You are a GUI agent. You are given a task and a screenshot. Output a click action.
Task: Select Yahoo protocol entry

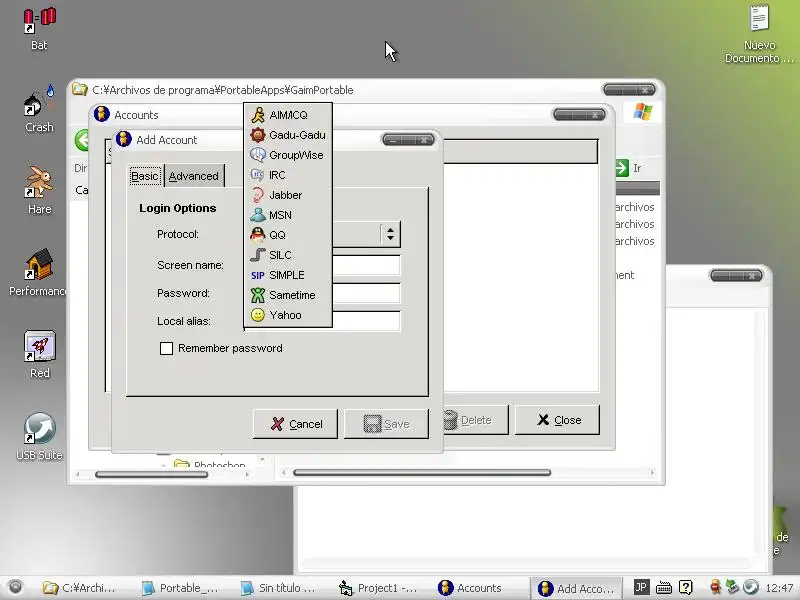pos(288,315)
